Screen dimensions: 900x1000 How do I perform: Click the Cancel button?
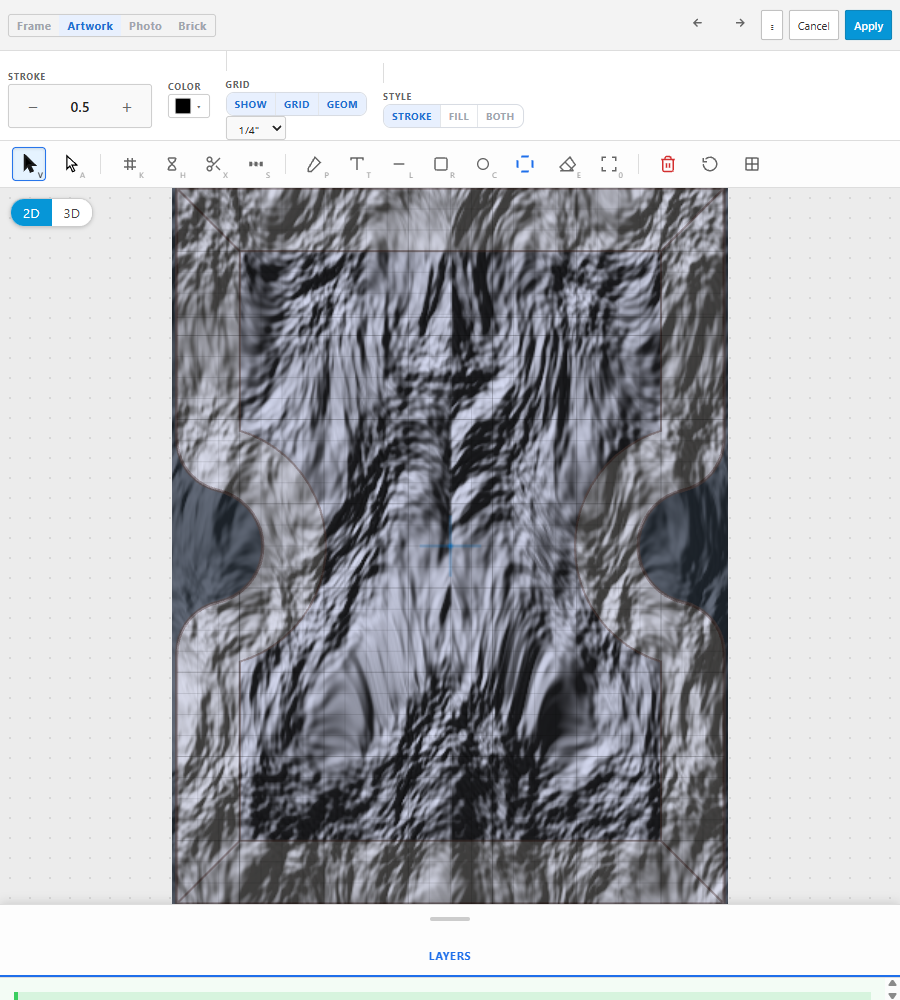click(x=813, y=26)
